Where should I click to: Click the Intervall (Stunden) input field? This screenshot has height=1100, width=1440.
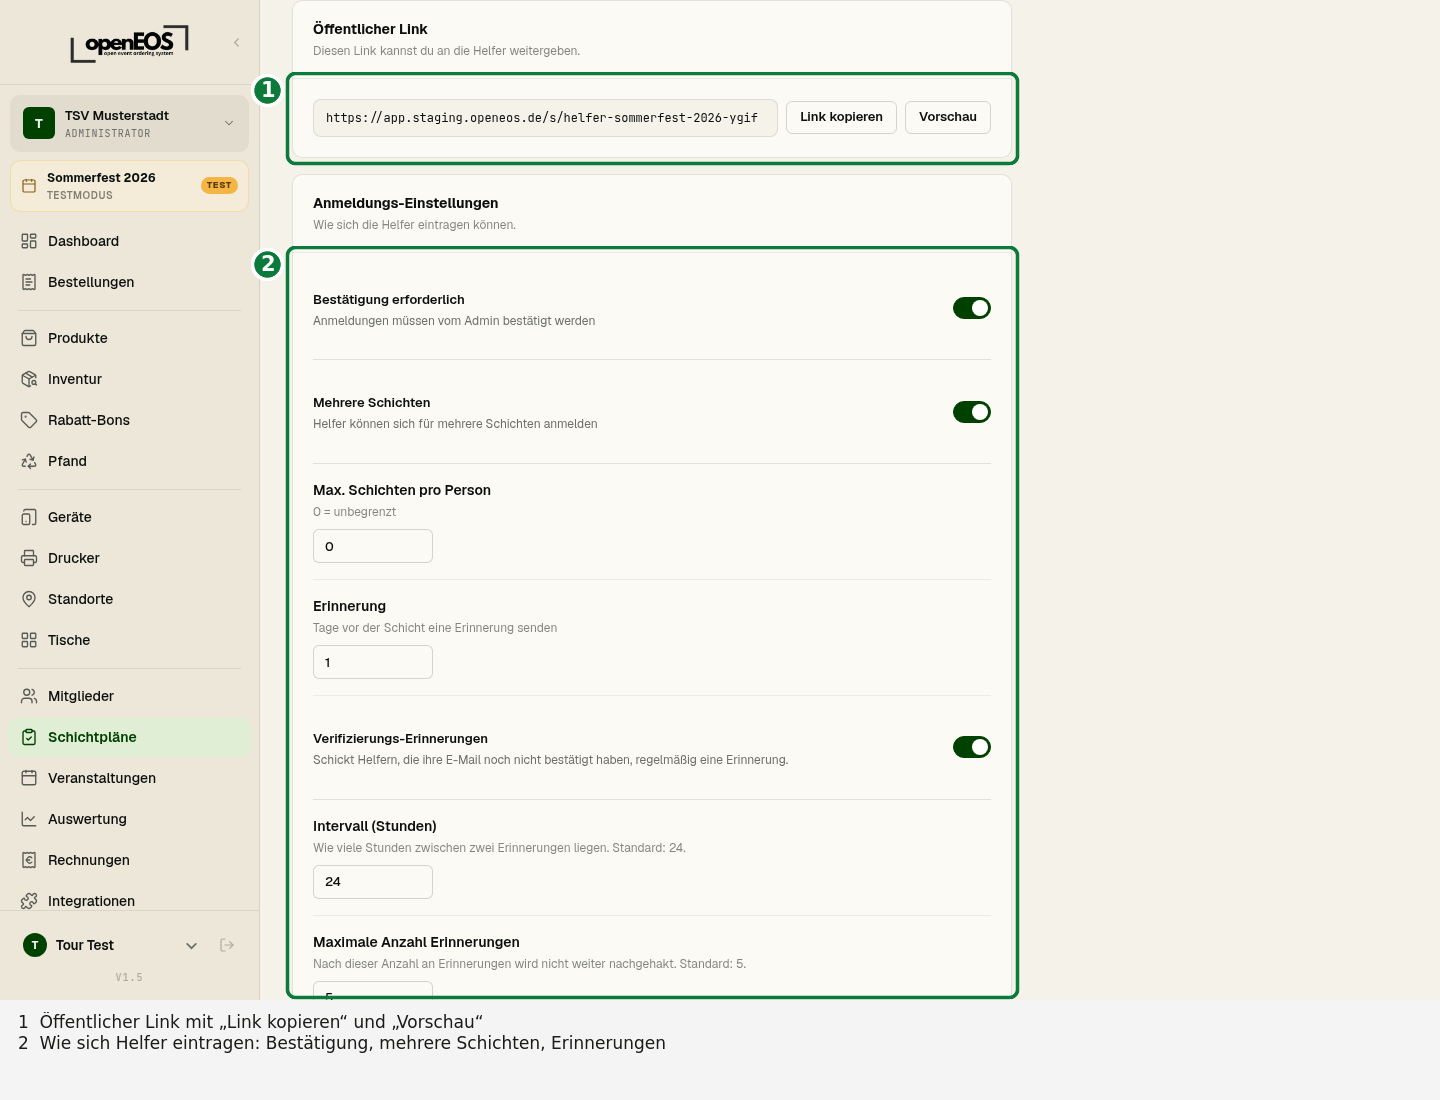point(373,882)
